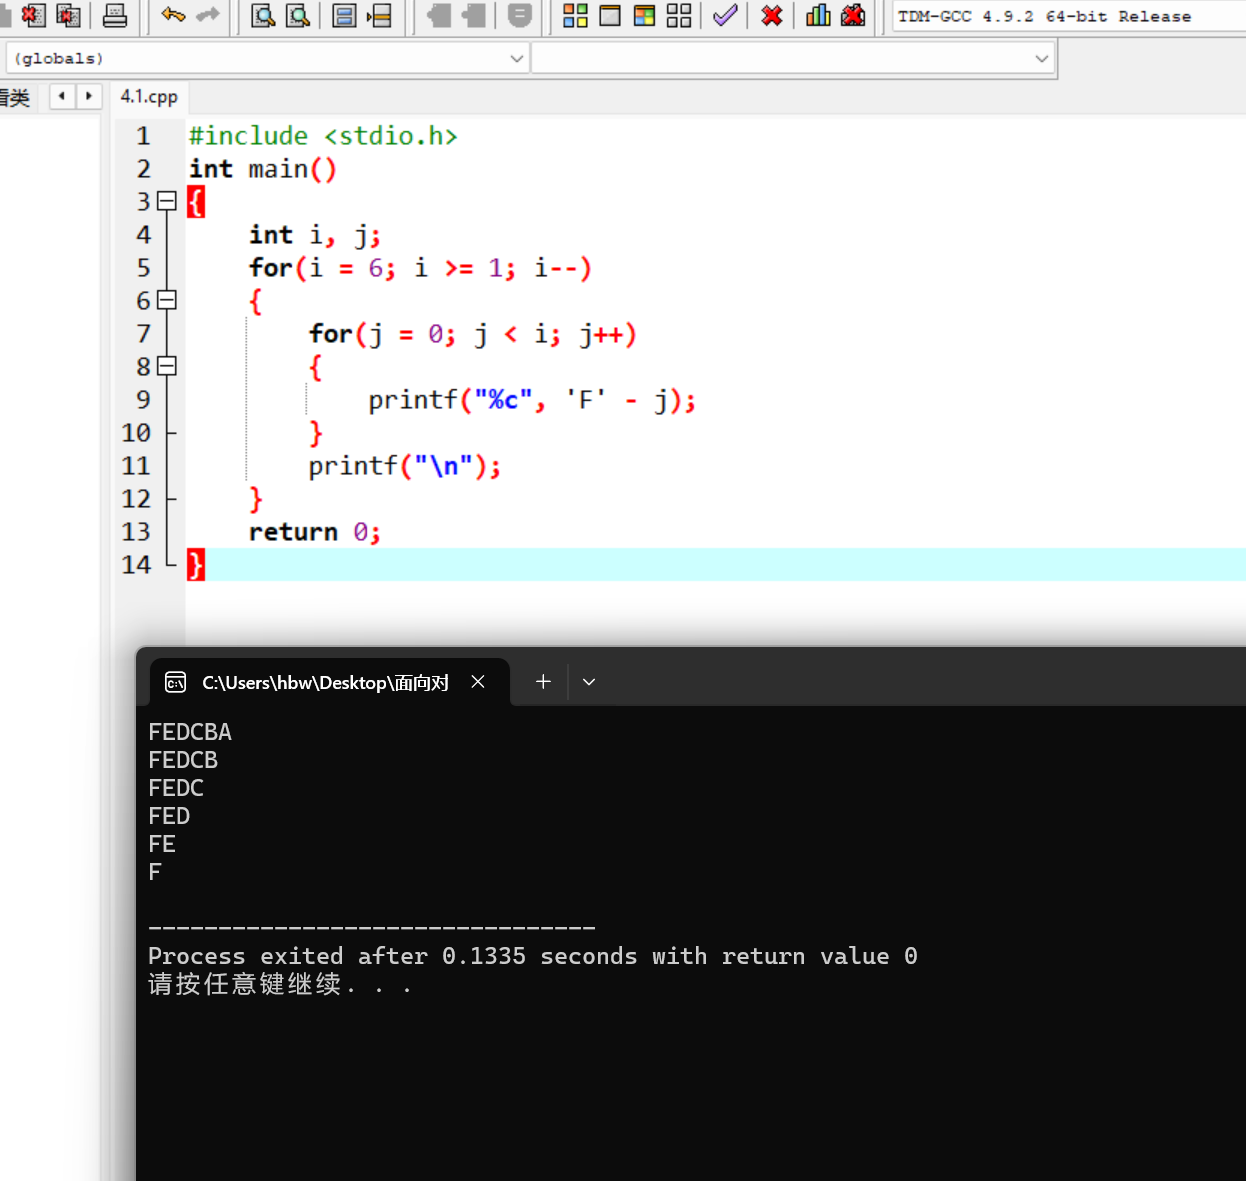This screenshot has width=1246, height=1181.
Task: Expand the empty members dropdown beside globals
Action: tap(792, 58)
